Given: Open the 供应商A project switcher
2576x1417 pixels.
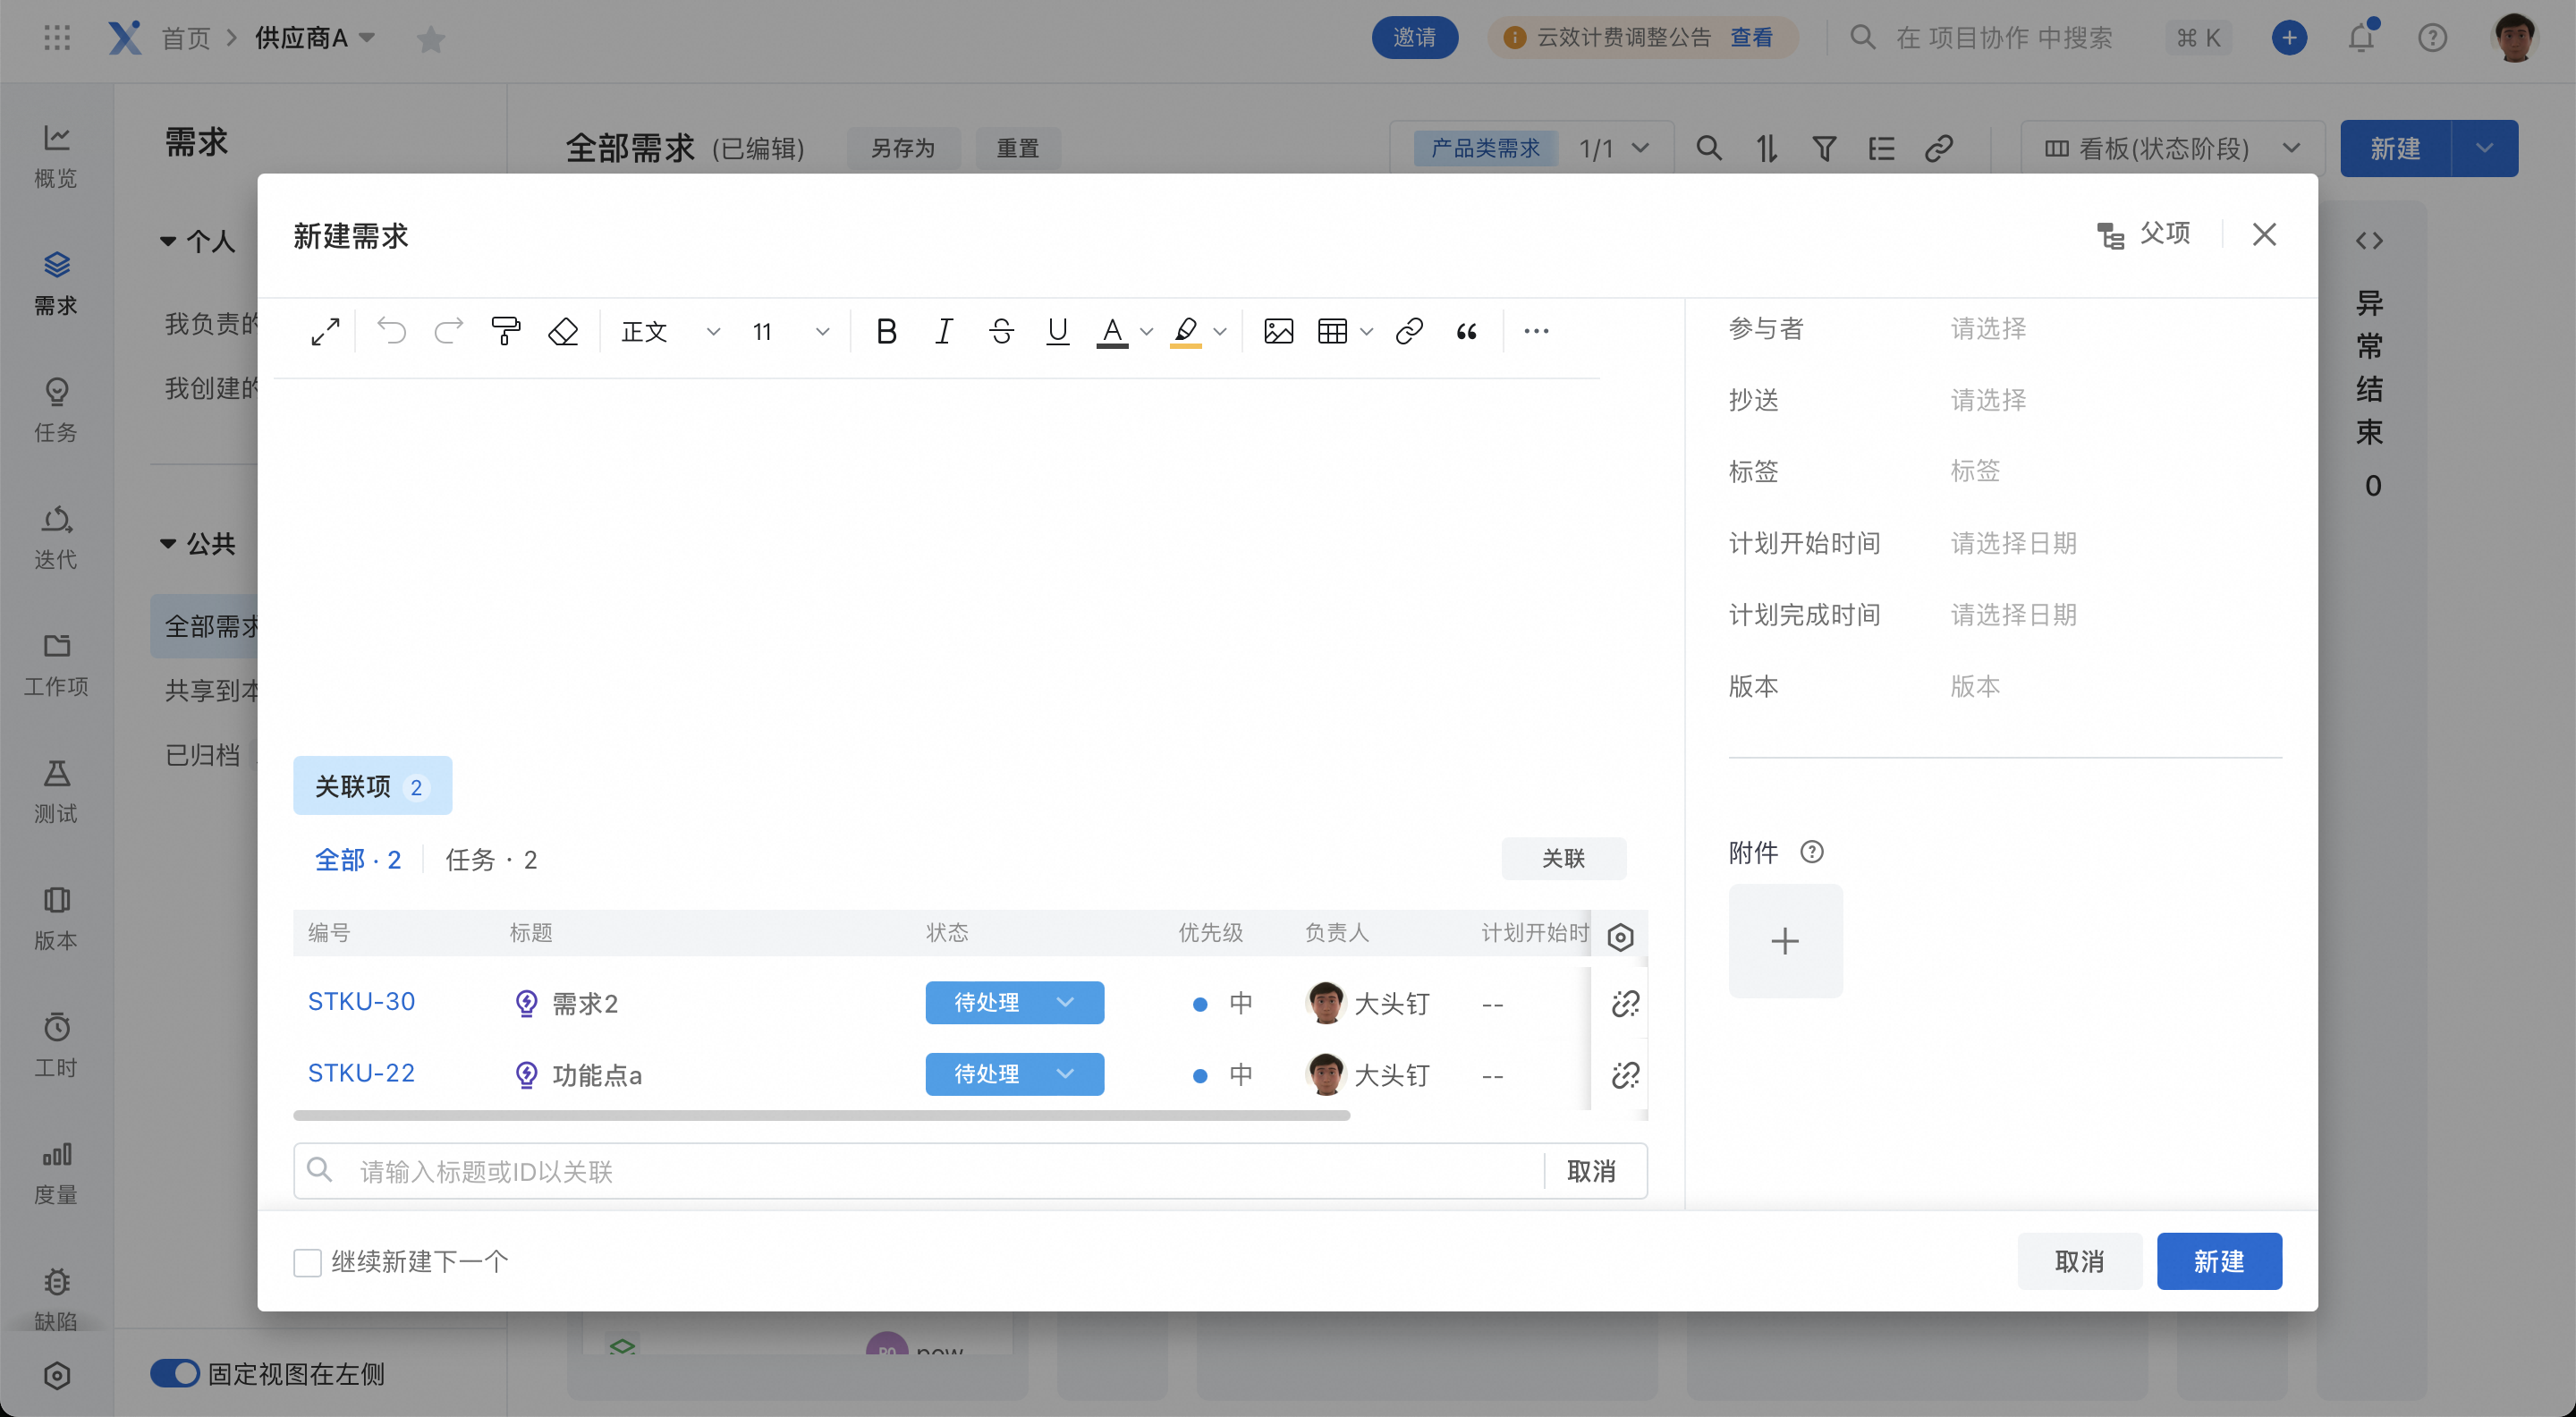Looking at the screenshot, I should click(x=315, y=38).
